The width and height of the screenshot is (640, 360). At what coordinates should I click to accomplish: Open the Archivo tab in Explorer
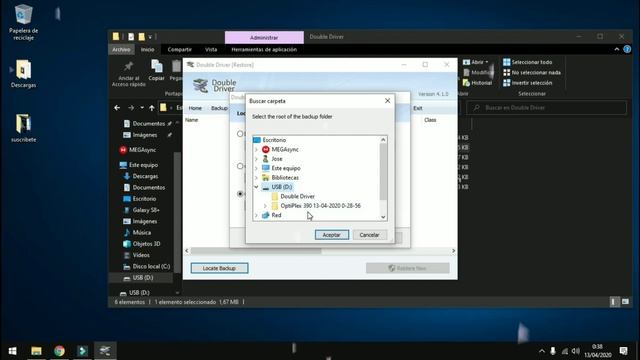click(121, 49)
